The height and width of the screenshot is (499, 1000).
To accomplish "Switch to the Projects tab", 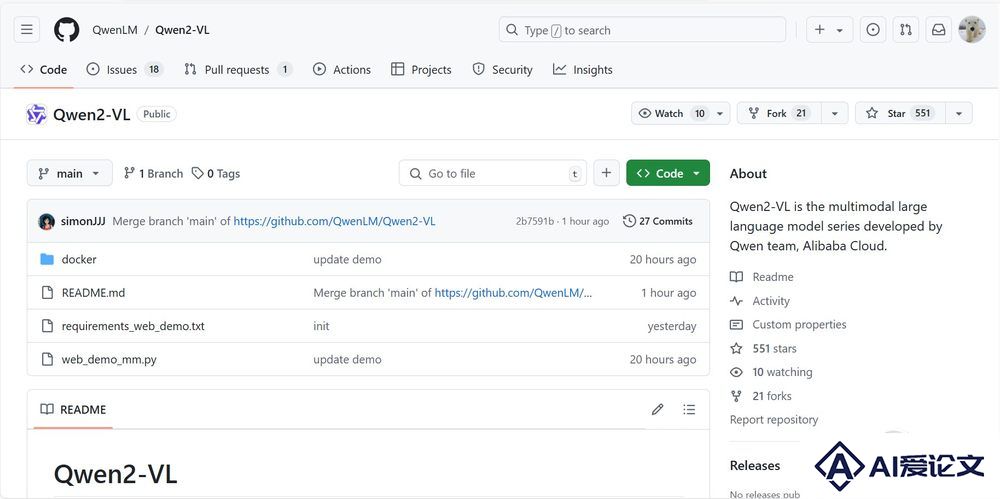I will click(x=422, y=70).
